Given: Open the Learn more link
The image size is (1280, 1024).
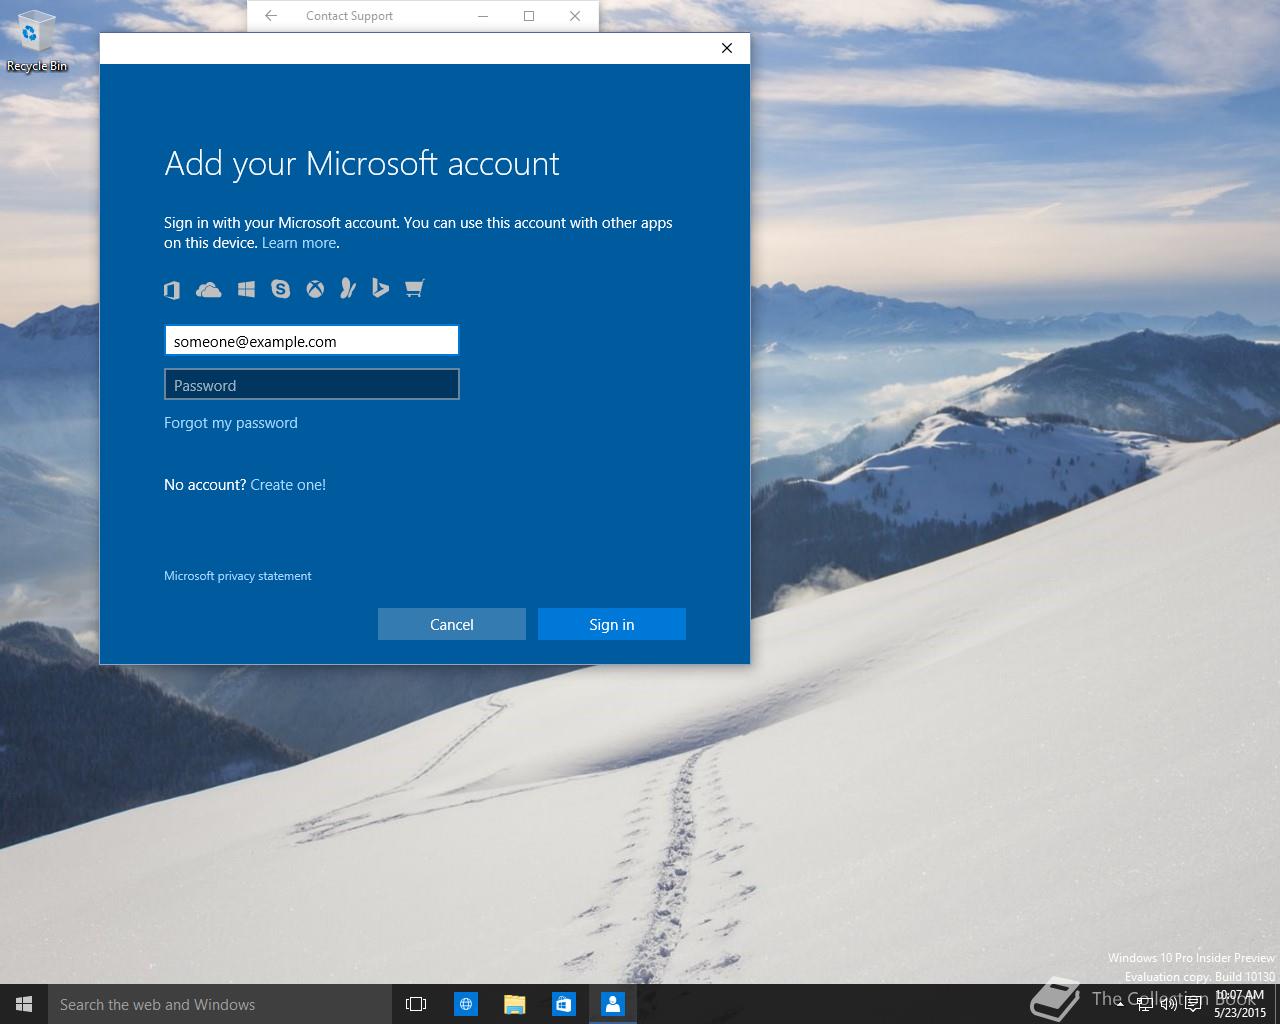Looking at the screenshot, I should (x=299, y=243).
